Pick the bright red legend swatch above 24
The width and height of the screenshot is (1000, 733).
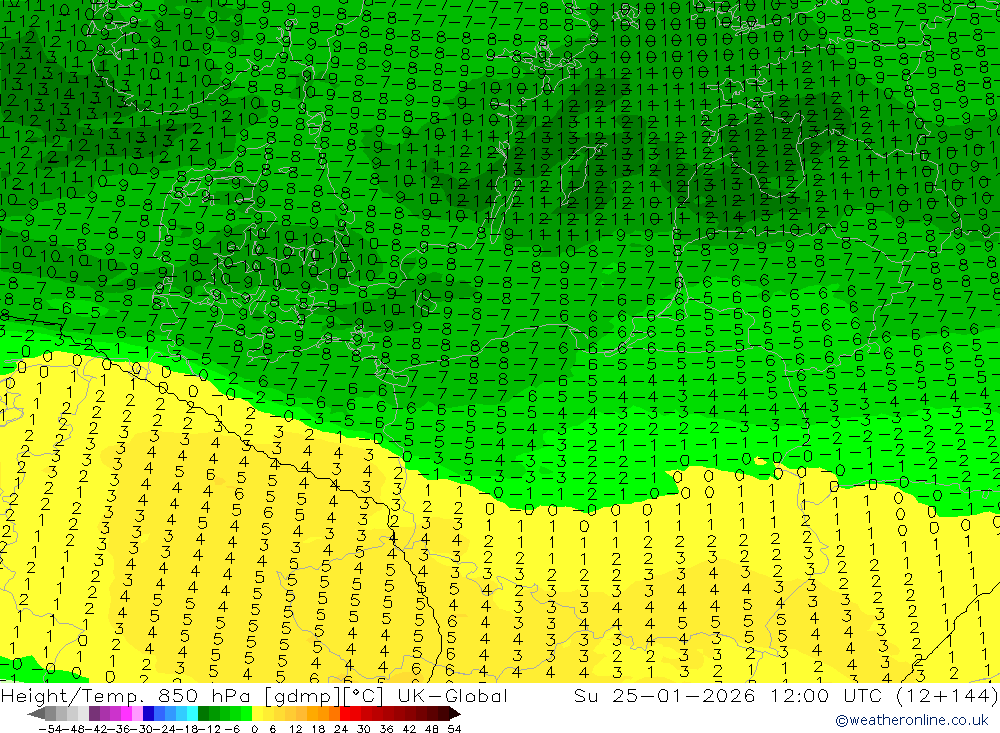click(345, 714)
